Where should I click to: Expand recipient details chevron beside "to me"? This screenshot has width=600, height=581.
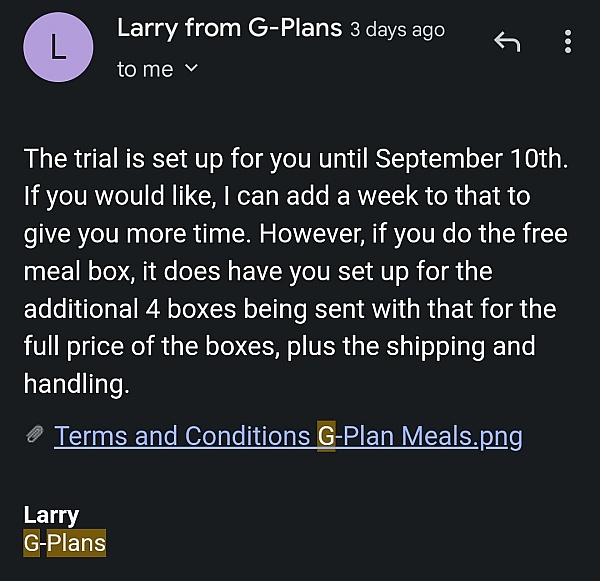click(x=192, y=69)
